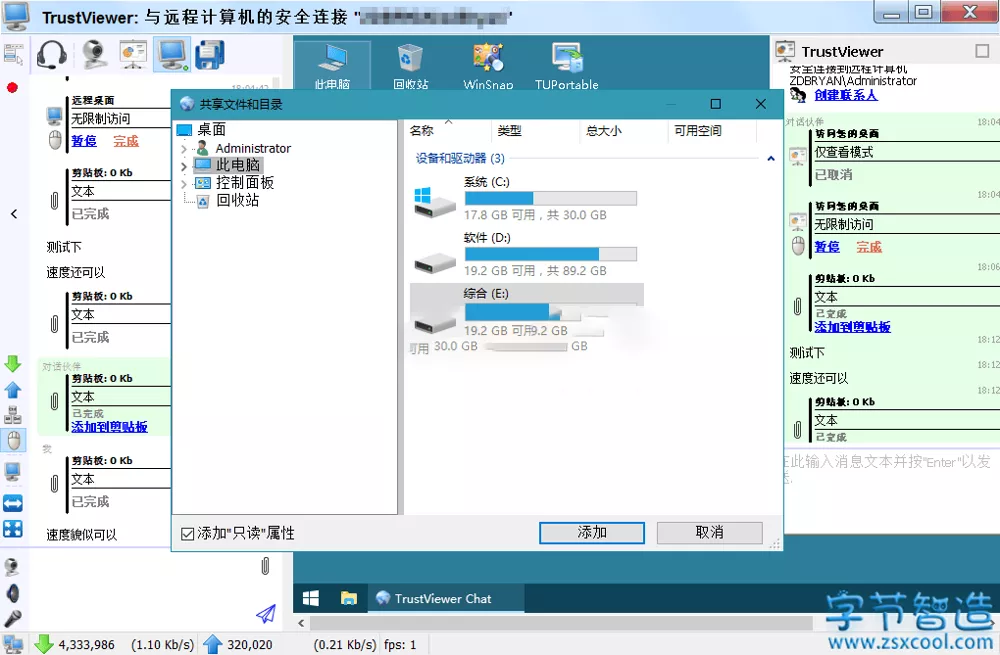Image resolution: width=1000 pixels, height=655 pixels.
Task: Click the paperclip attach icon by message box
Action: click(265, 566)
